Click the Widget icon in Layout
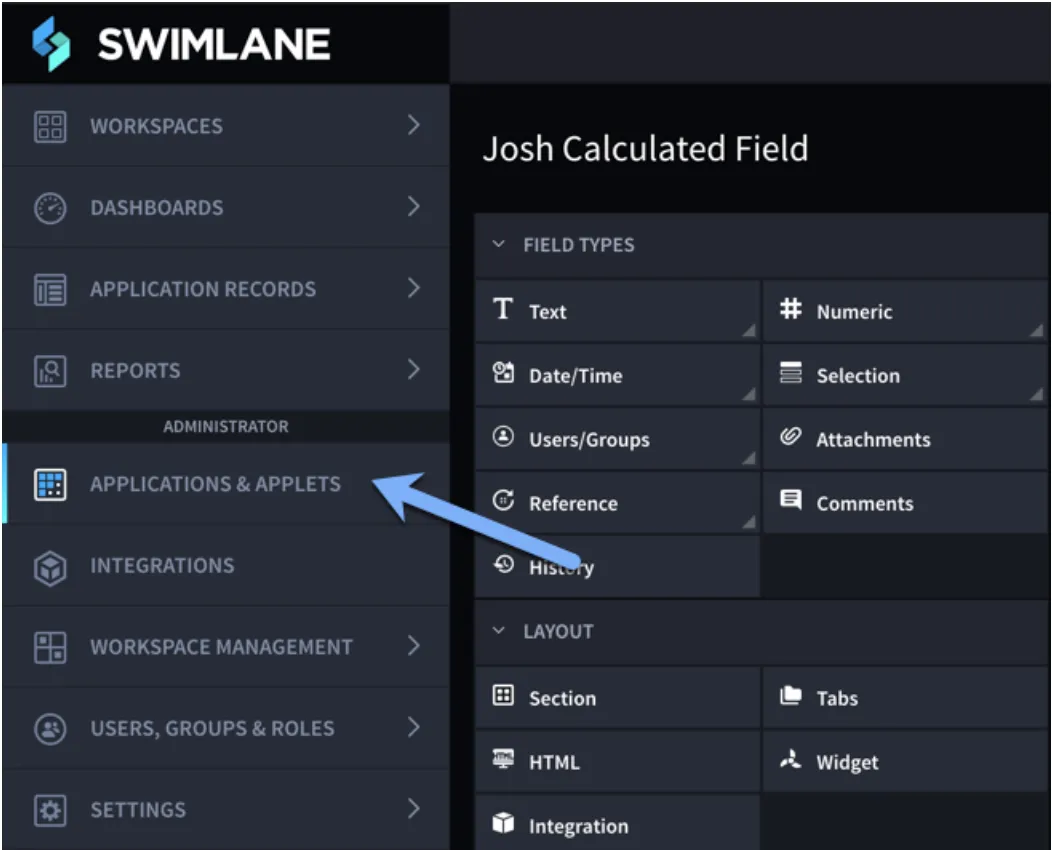Screen dimensions: 1052x850 (x=791, y=759)
